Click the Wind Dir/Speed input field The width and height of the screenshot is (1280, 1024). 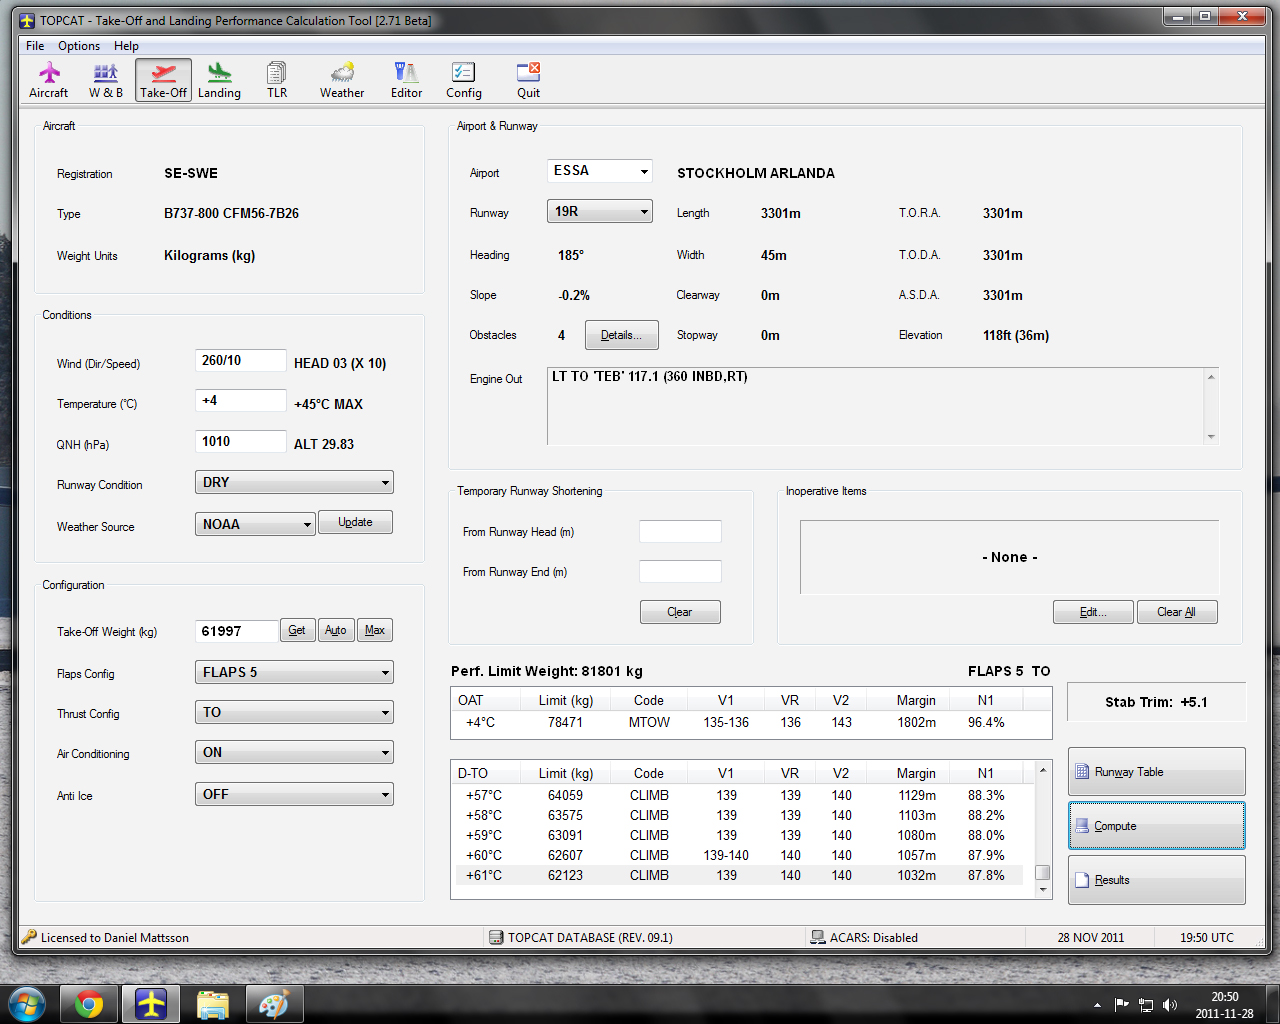[x=240, y=360]
